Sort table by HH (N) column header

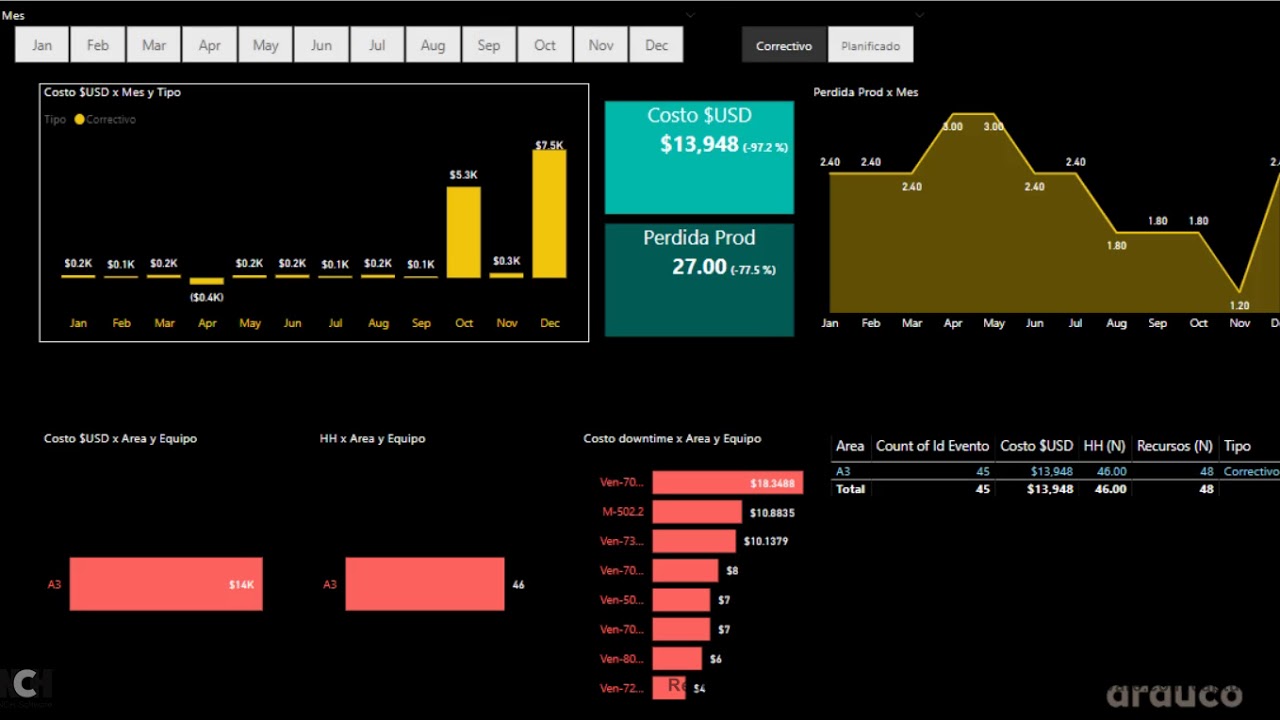pos(1104,446)
